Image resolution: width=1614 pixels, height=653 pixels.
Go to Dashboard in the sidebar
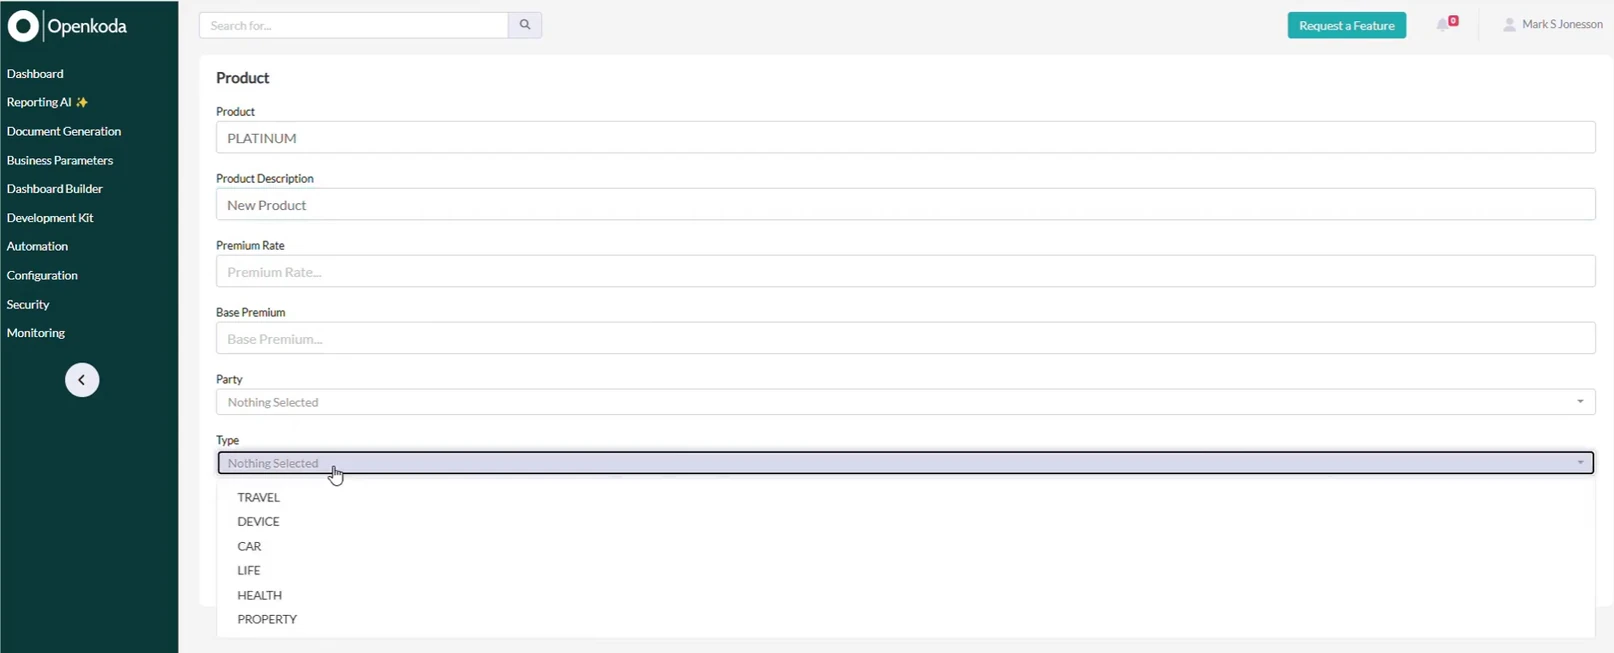tap(35, 74)
